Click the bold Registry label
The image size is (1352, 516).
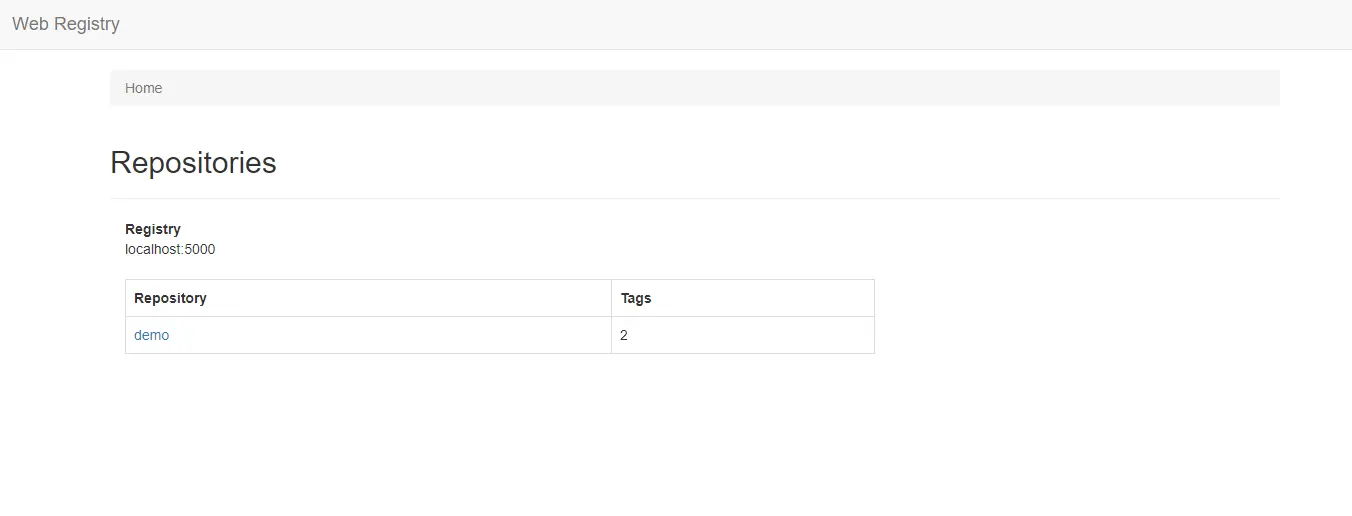[153, 229]
